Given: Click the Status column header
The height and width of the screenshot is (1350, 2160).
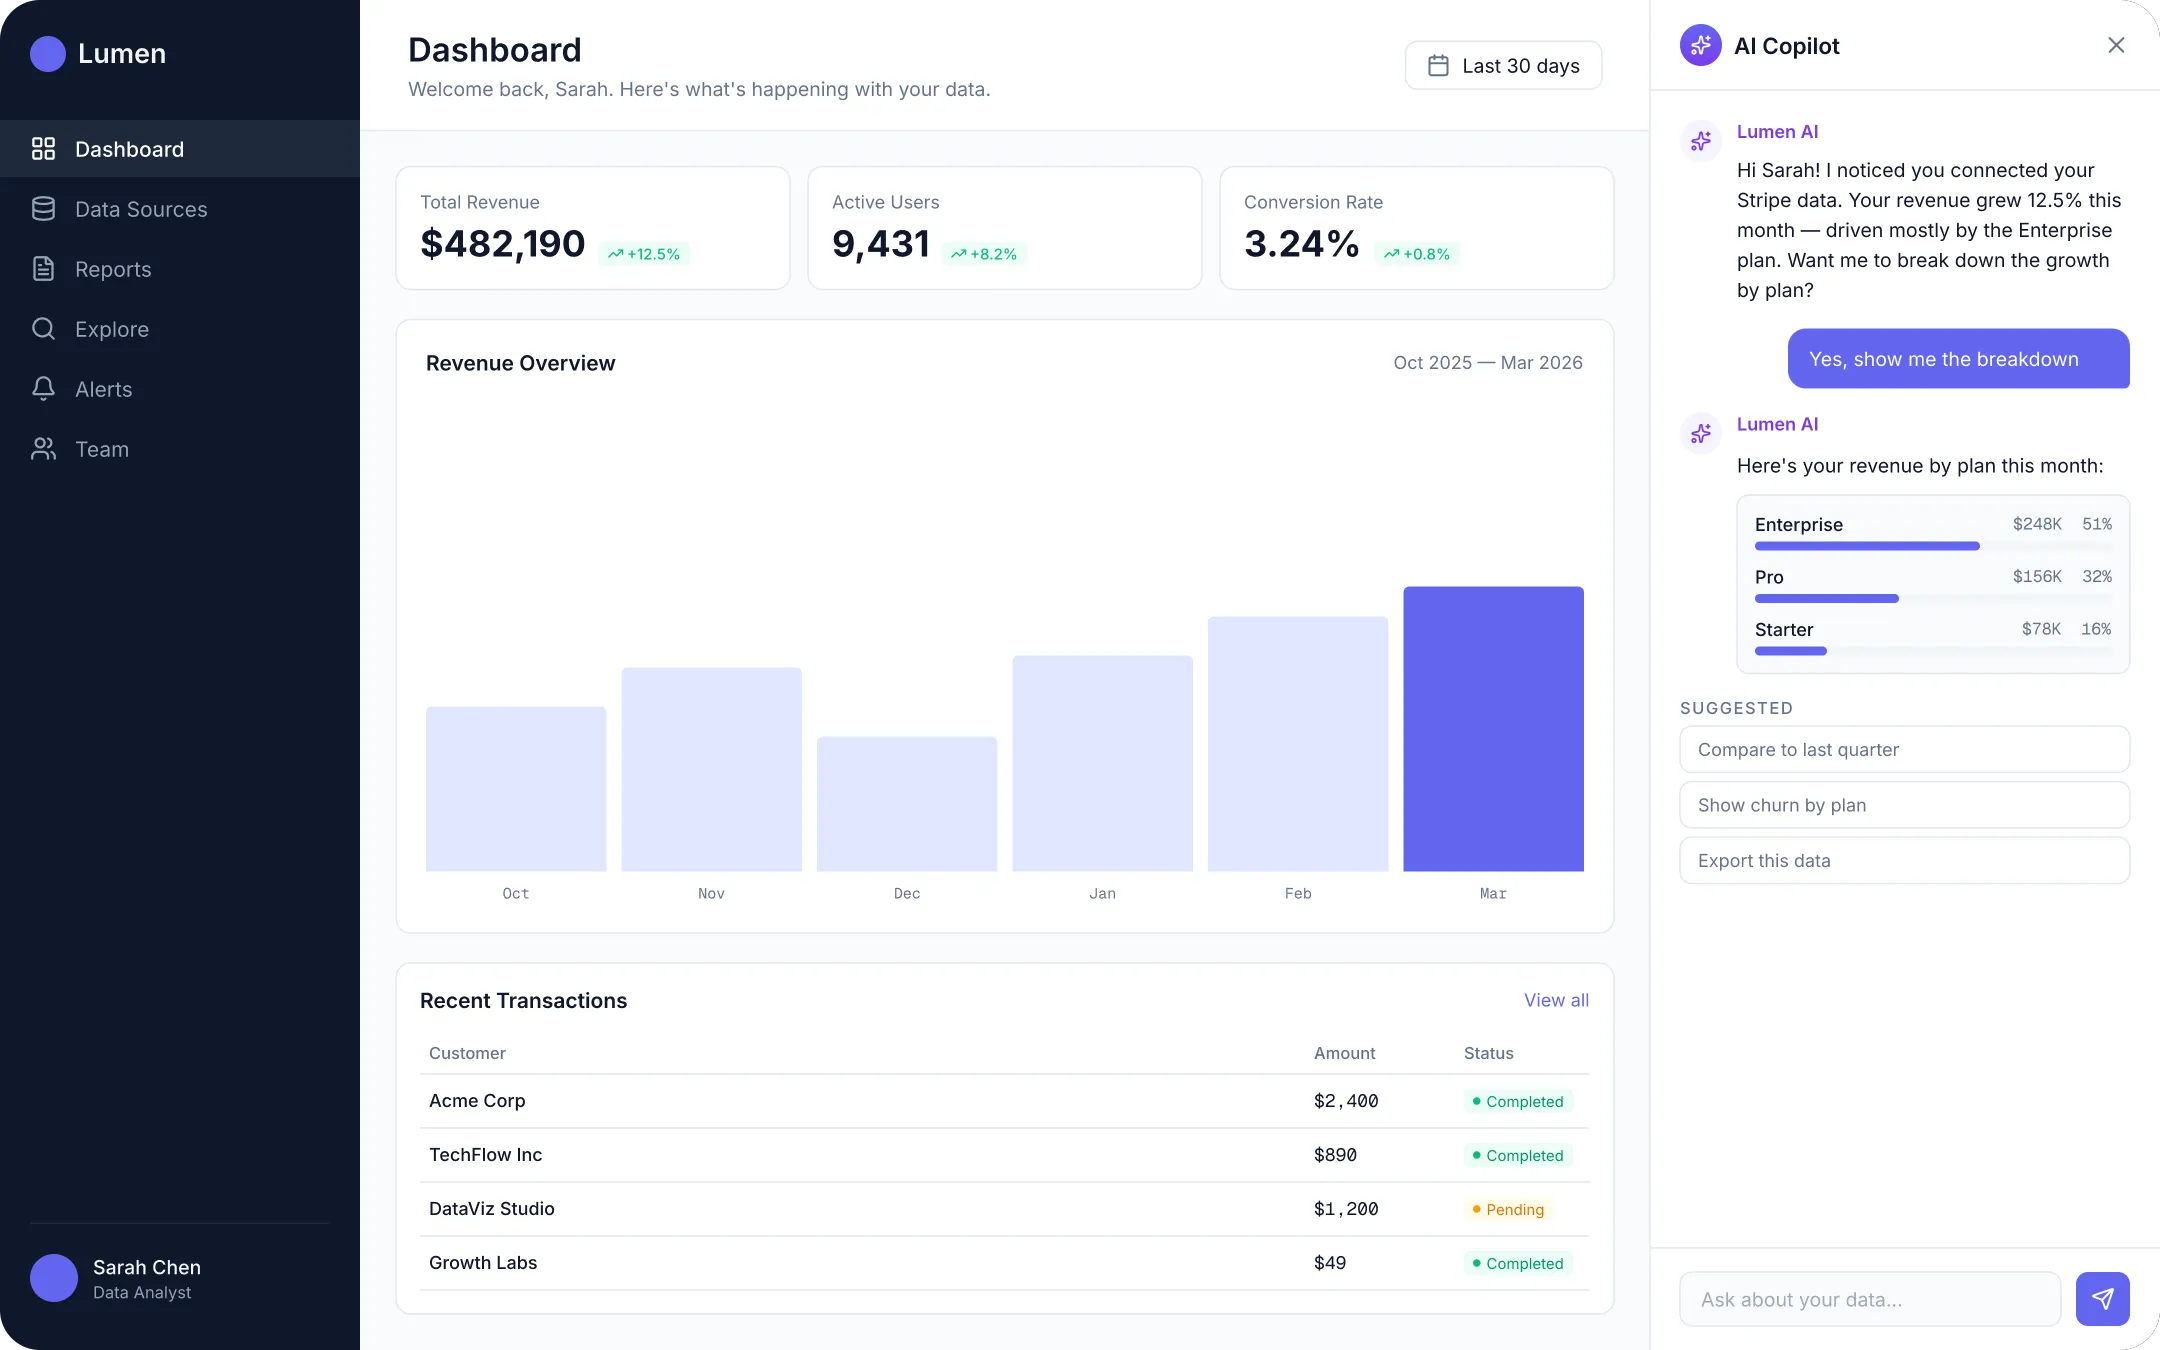Looking at the screenshot, I should coord(1488,1053).
